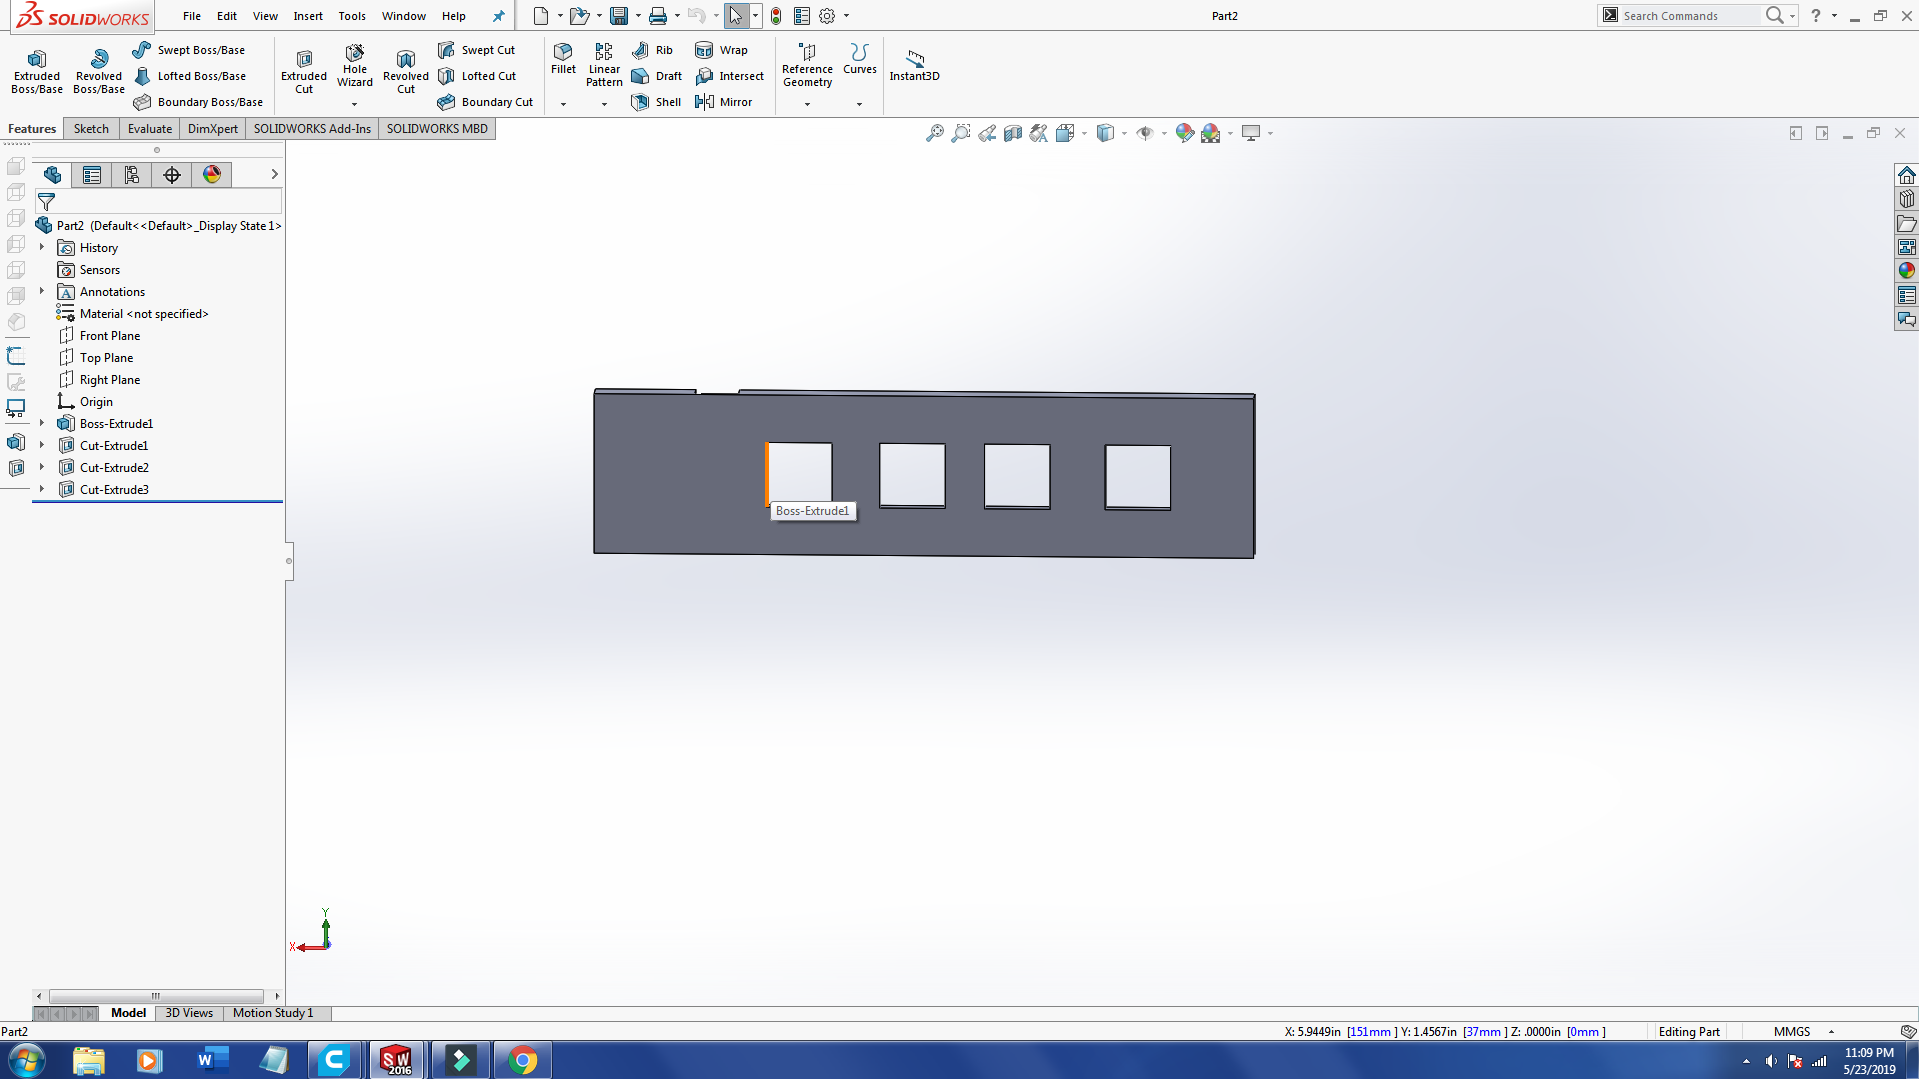Select the Extruded Boss/Base tool
This screenshot has width=1919, height=1079.
coord(37,71)
